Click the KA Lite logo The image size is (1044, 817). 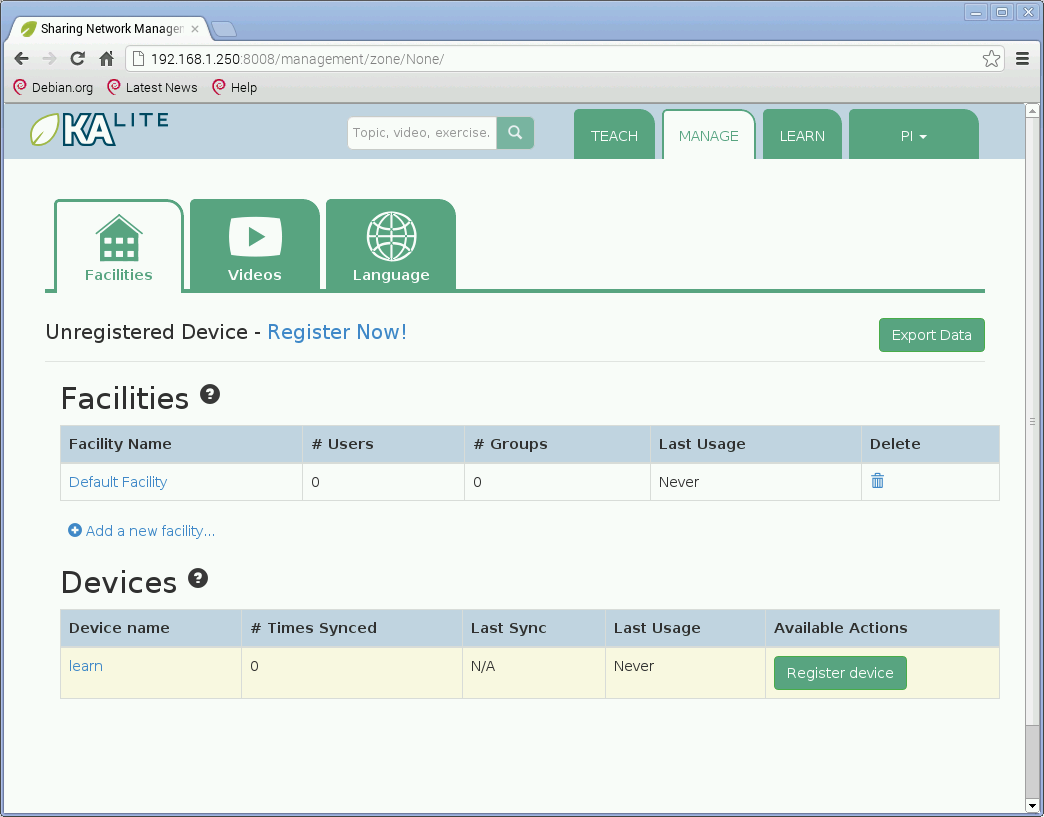pyautogui.click(x=99, y=130)
